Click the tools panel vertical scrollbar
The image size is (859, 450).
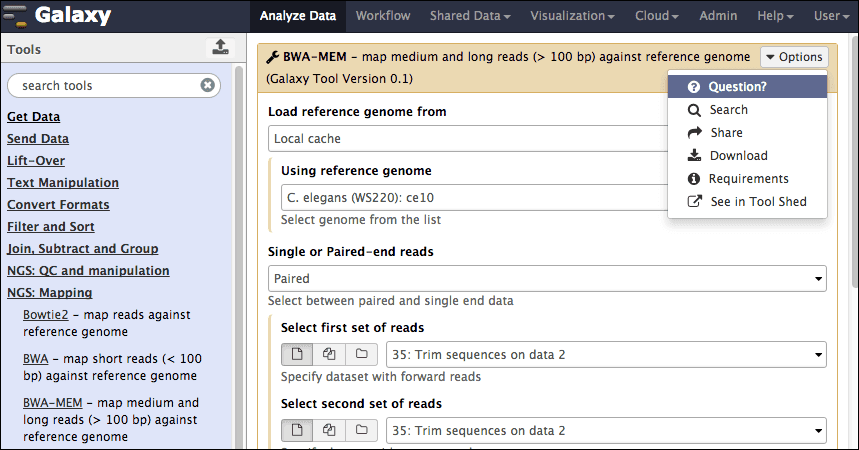[239, 258]
